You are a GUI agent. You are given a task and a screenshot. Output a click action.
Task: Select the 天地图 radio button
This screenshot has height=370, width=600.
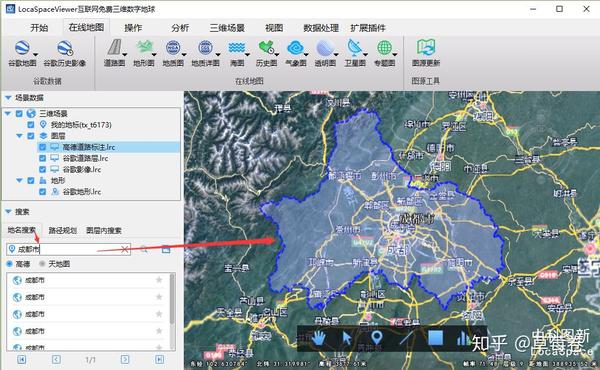click(42, 264)
